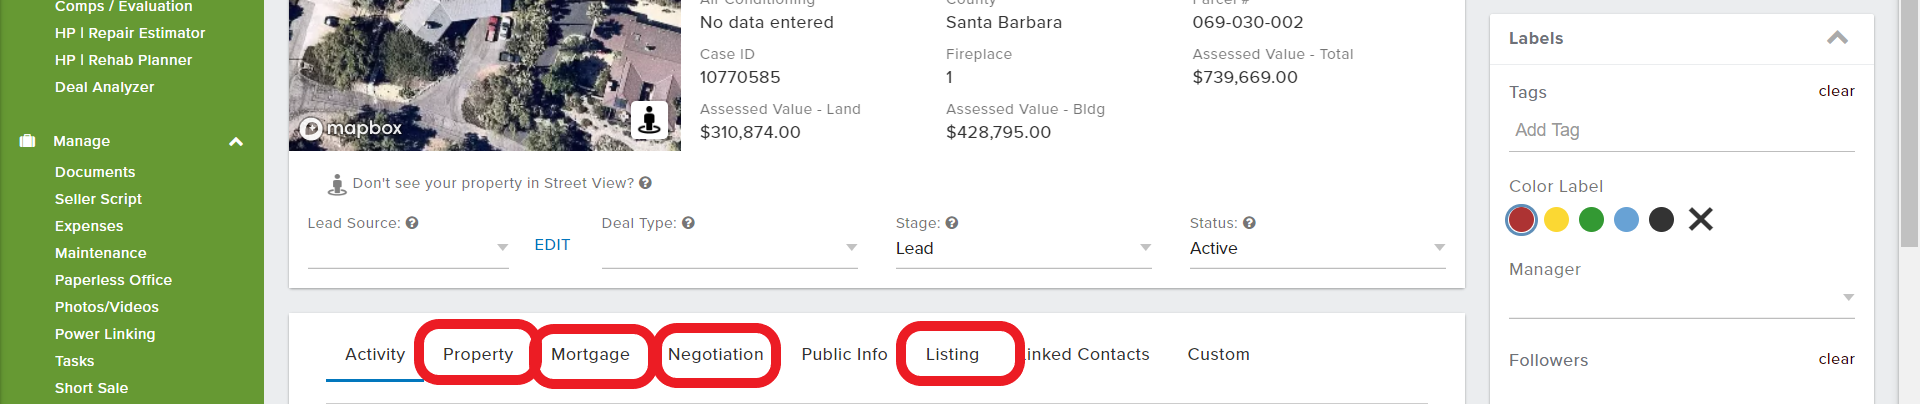Click the Manage briefcase icon in sidebar
This screenshot has width=1920, height=404.
coord(27,141)
